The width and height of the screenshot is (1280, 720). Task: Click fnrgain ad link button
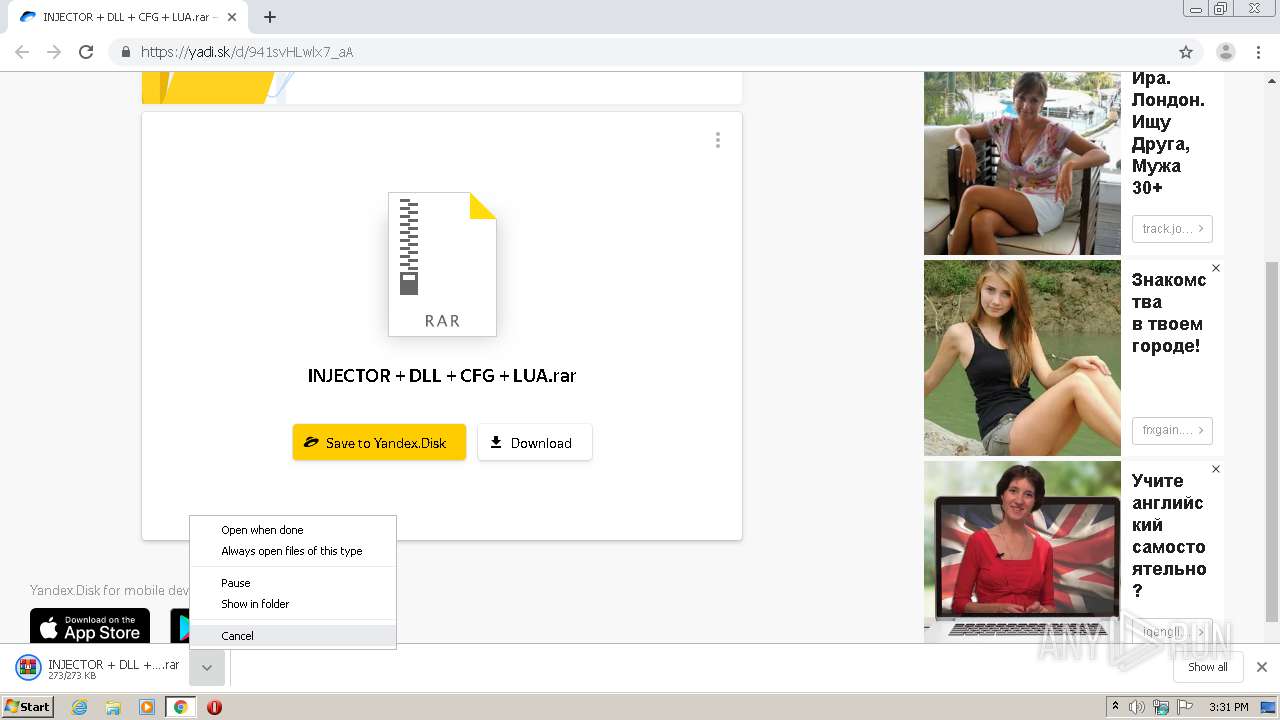point(1172,430)
